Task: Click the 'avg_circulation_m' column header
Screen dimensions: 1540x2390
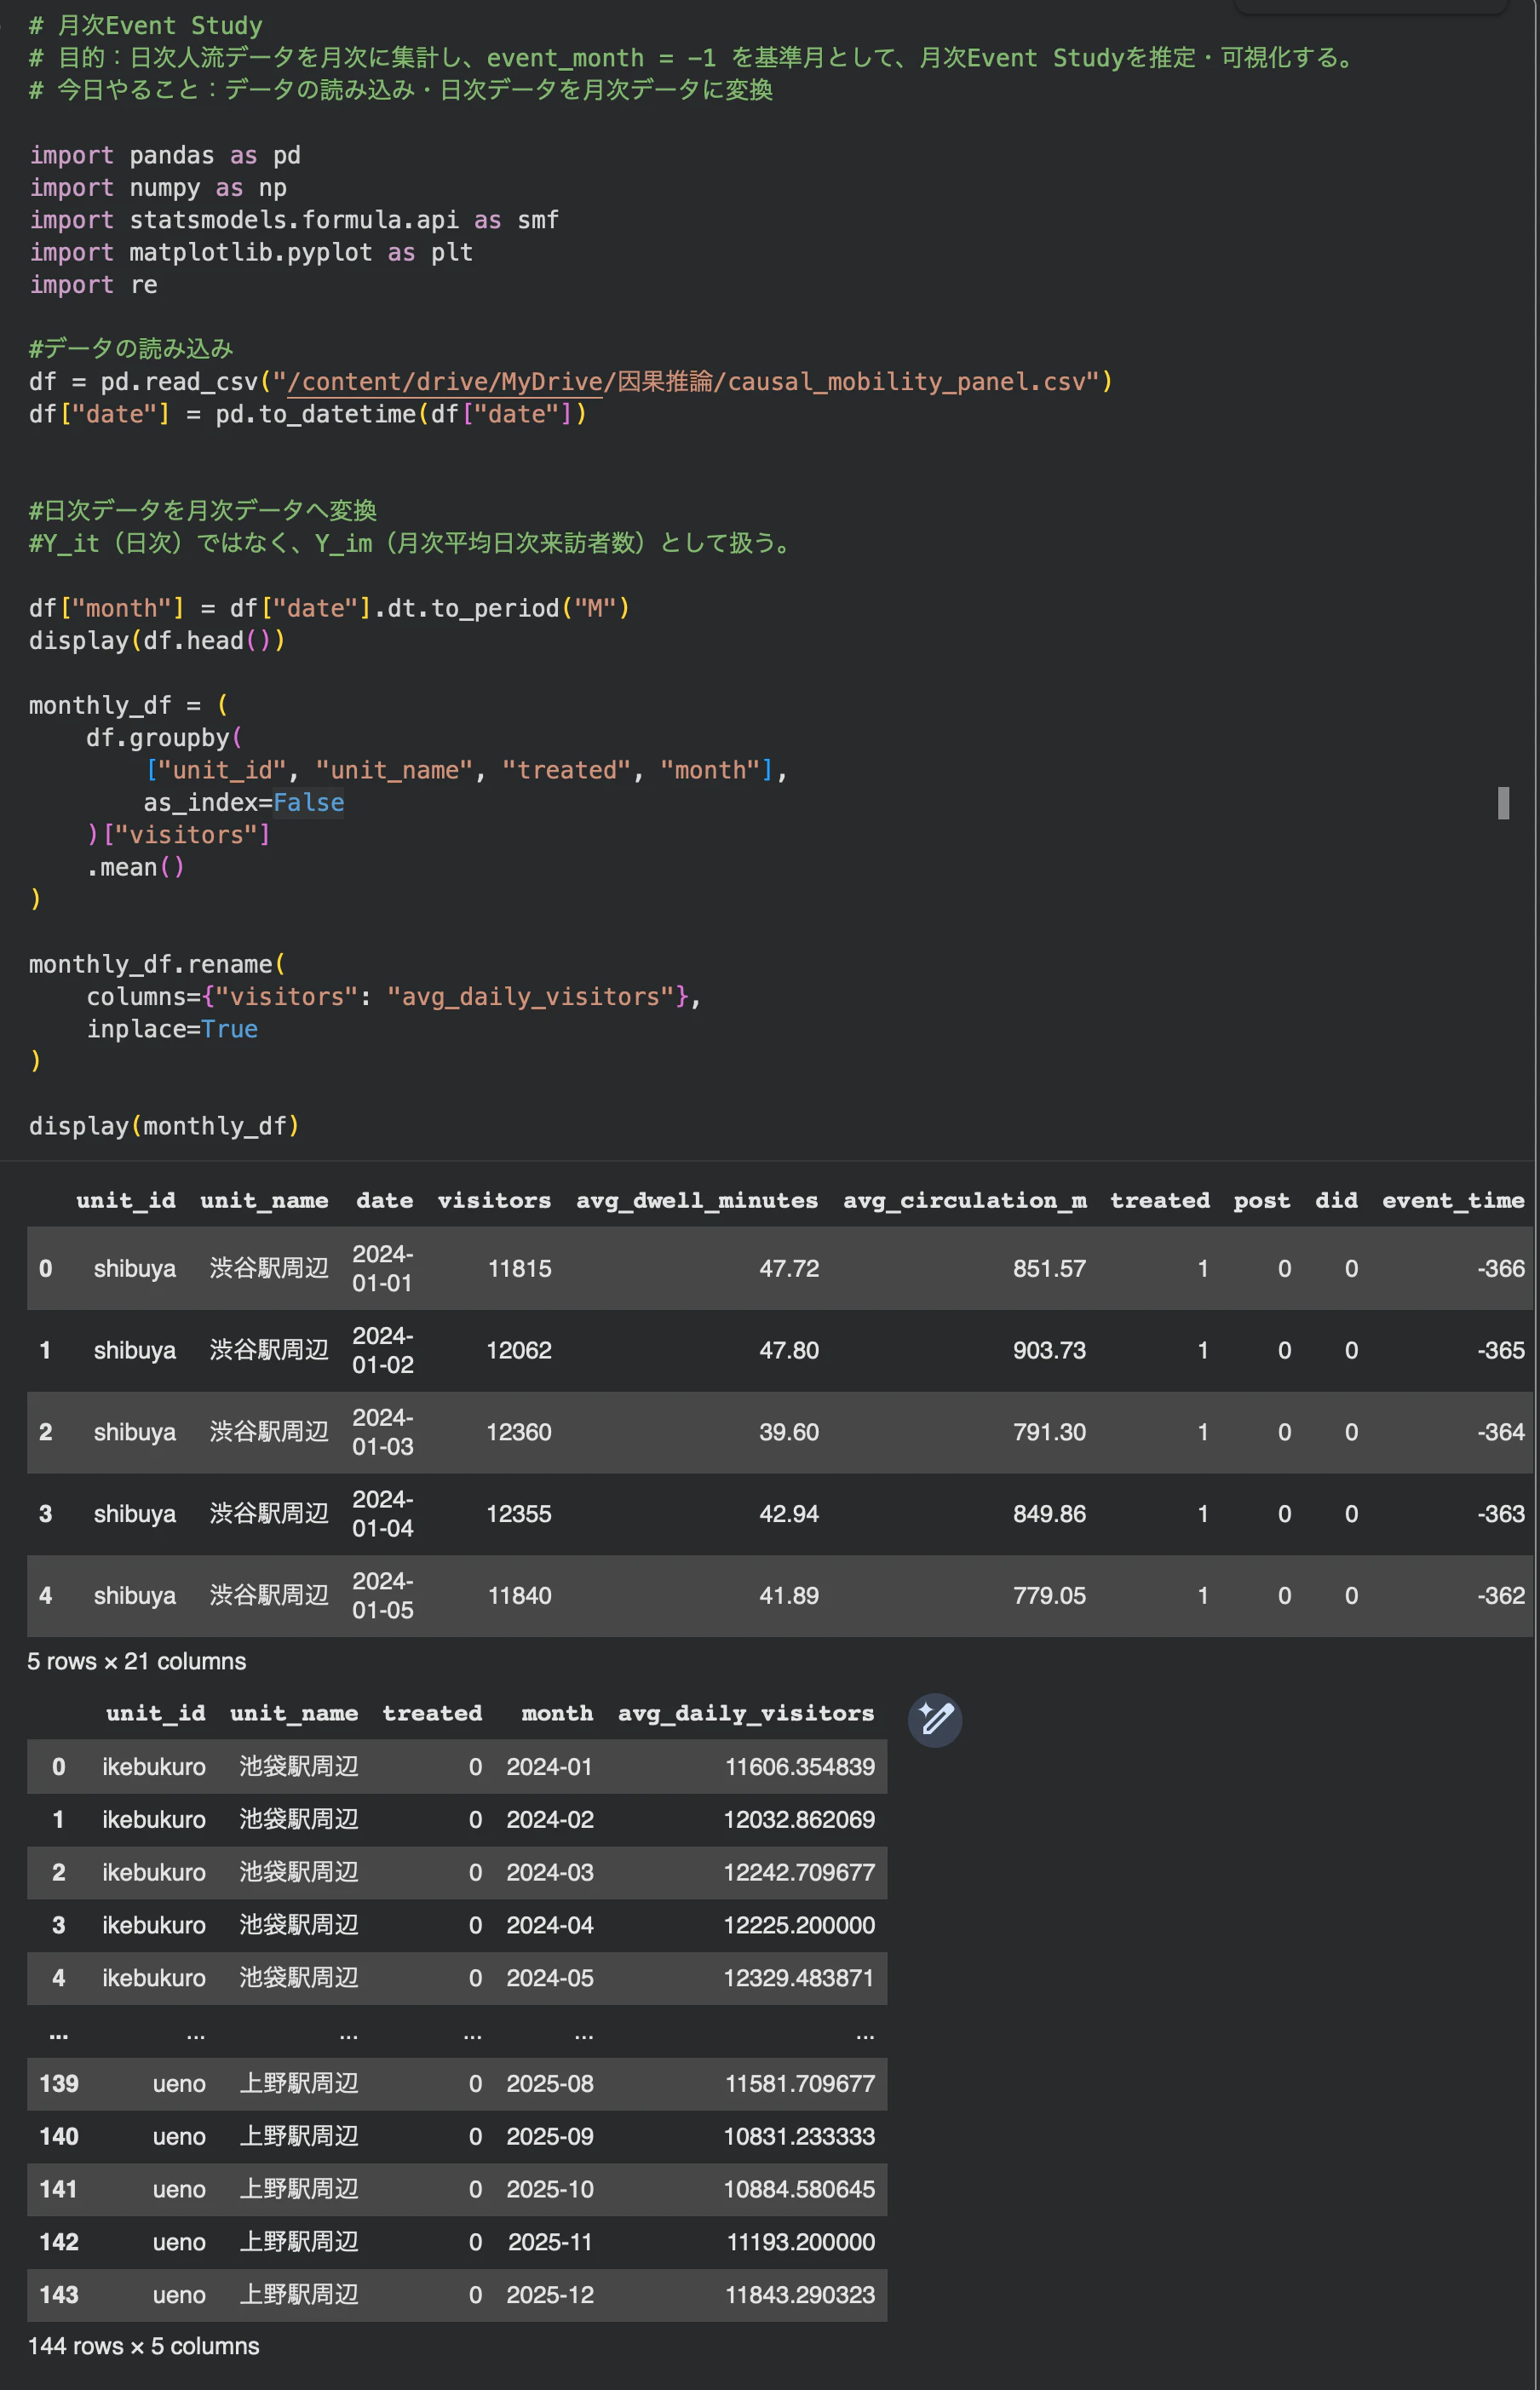Action: point(965,1201)
